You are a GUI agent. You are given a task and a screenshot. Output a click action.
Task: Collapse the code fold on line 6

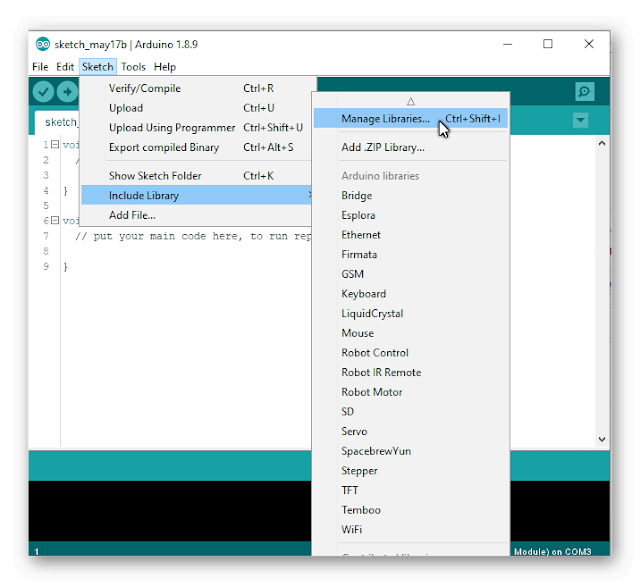[x=55, y=220]
